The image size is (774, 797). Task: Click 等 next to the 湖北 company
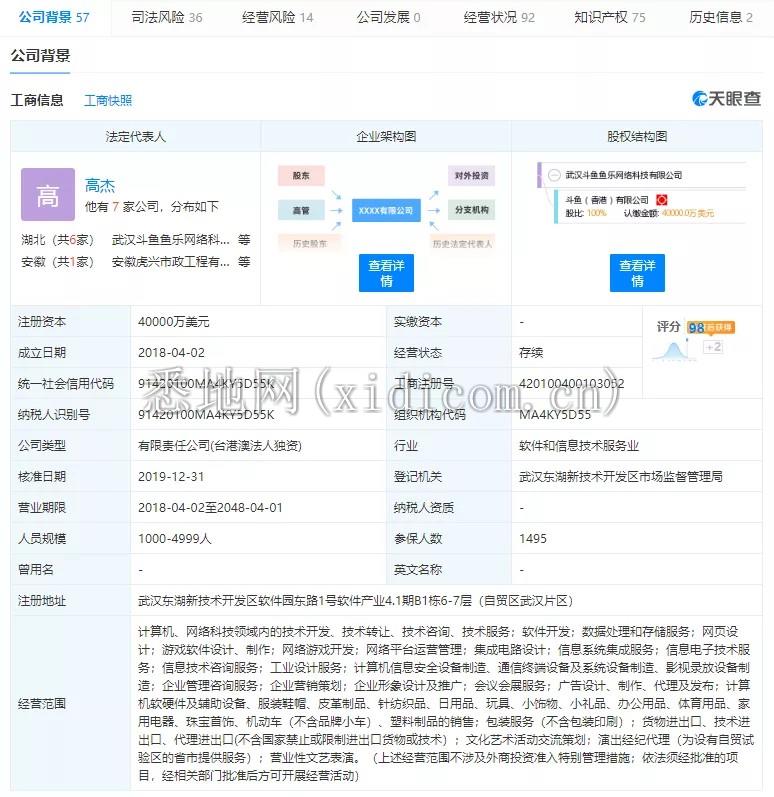click(244, 239)
